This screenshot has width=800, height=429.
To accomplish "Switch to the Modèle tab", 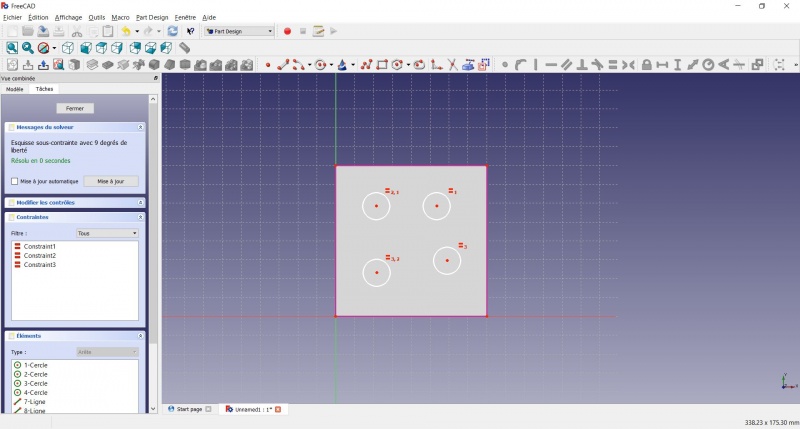I will coord(15,89).
